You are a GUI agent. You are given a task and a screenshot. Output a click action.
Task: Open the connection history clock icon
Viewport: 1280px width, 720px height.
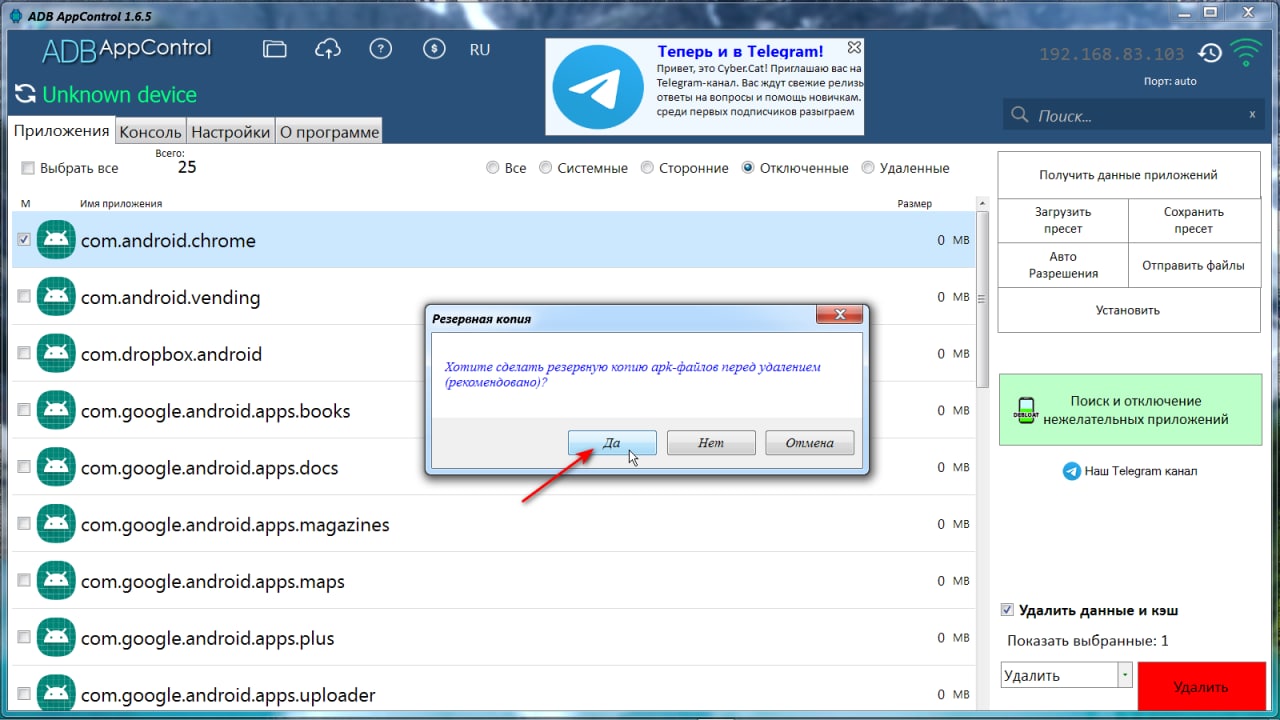[x=1210, y=53]
